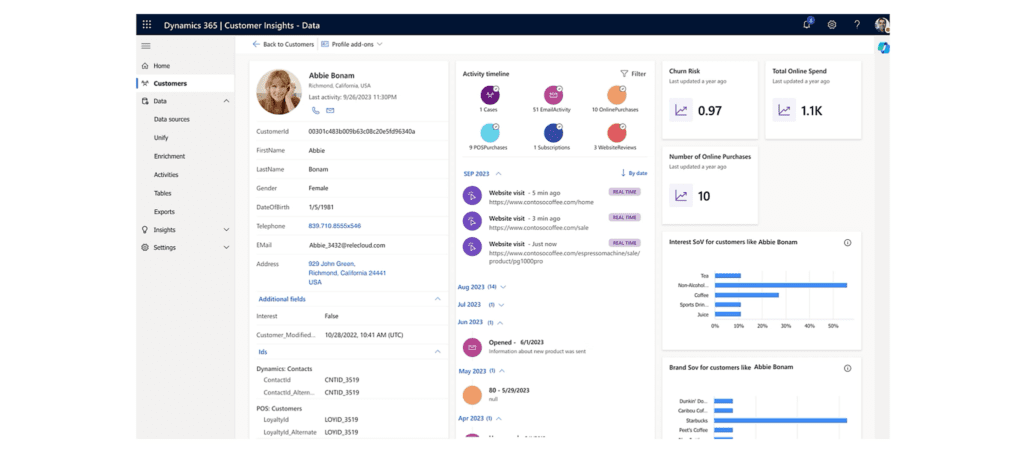Click the Non-Alcohol interest bar
The width and height of the screenshot is (1024, 454).
point(780,285)
